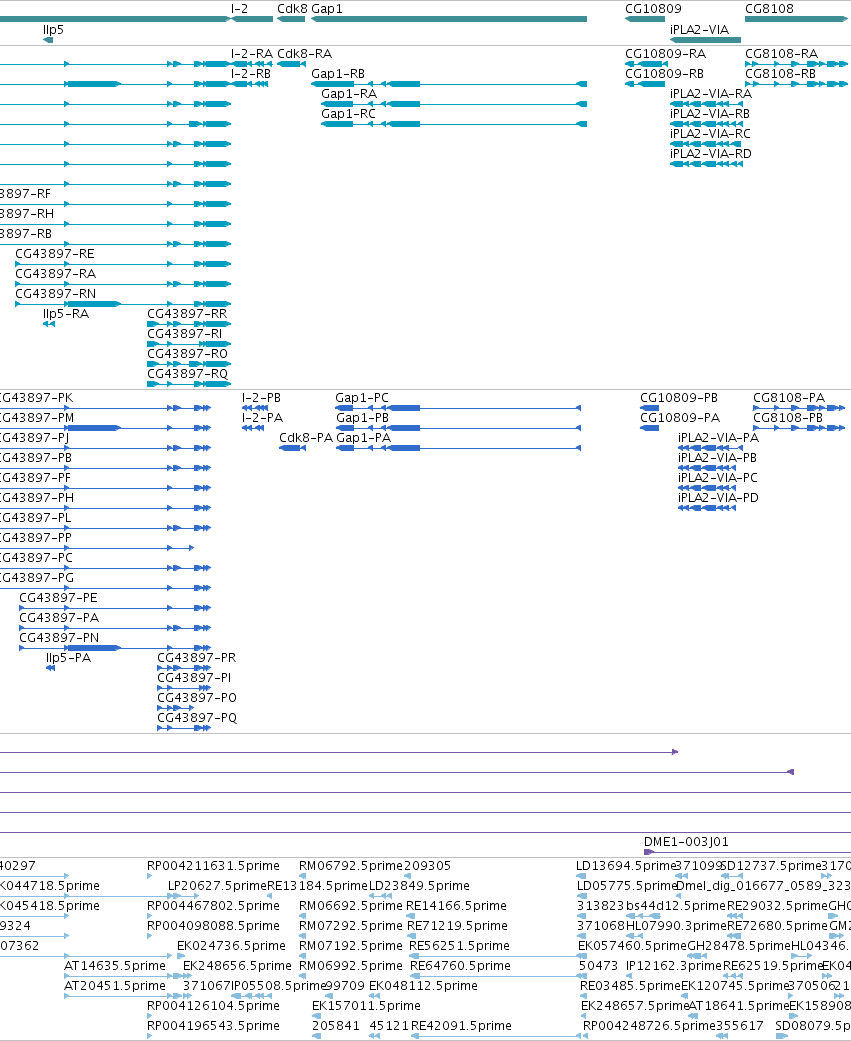Select the CG8108 gene label
Viewport: 851px width, 1041px height.
(x=769, y=9)
